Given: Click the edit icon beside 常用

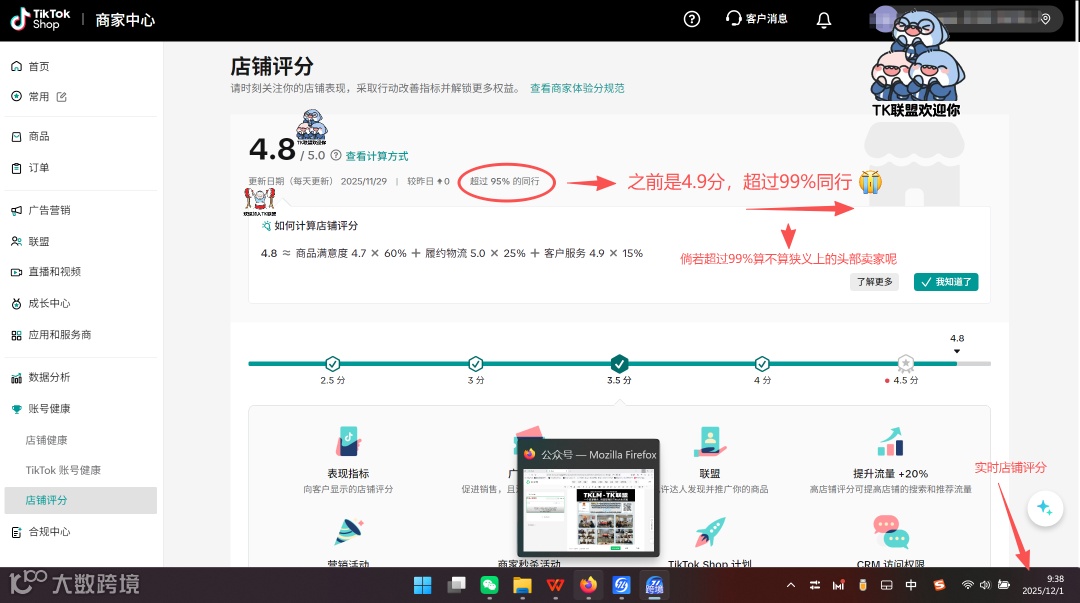Looking at the screenshot, I should (x=61, y=96).
